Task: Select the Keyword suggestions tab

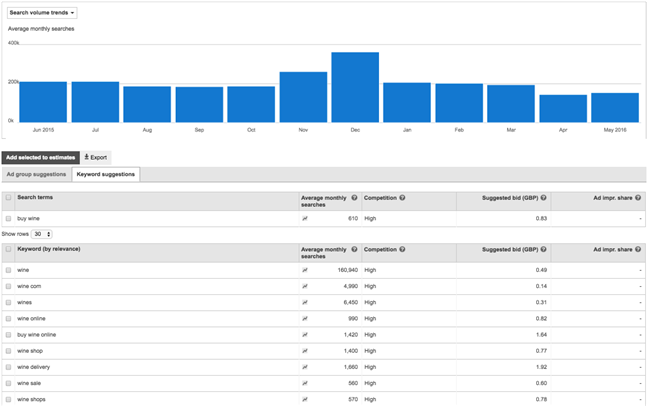Action: tap(106, 174)
